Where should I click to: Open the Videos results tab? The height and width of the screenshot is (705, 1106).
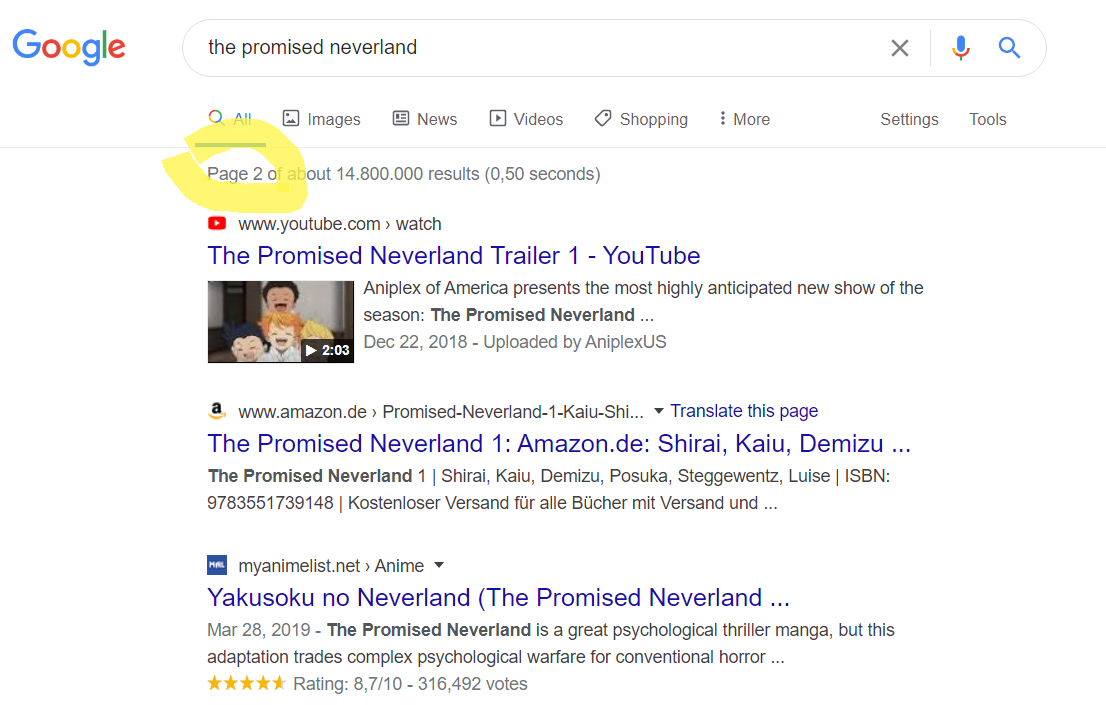(526, 119)
